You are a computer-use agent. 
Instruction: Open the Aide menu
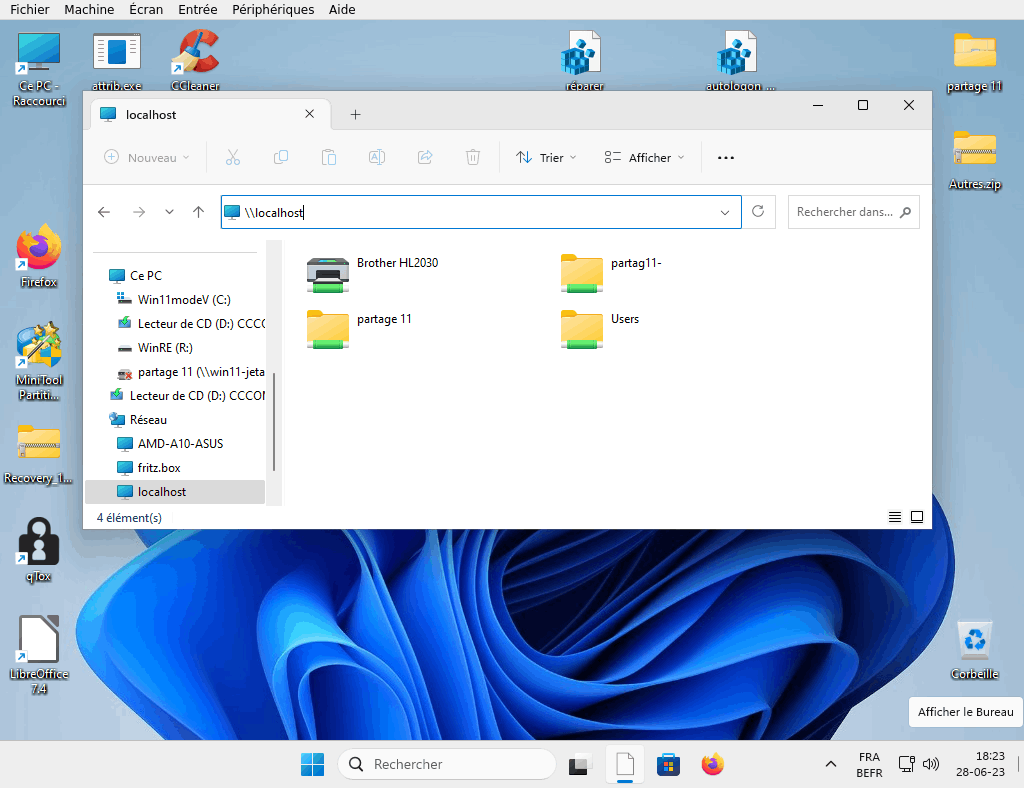(342, 9)
